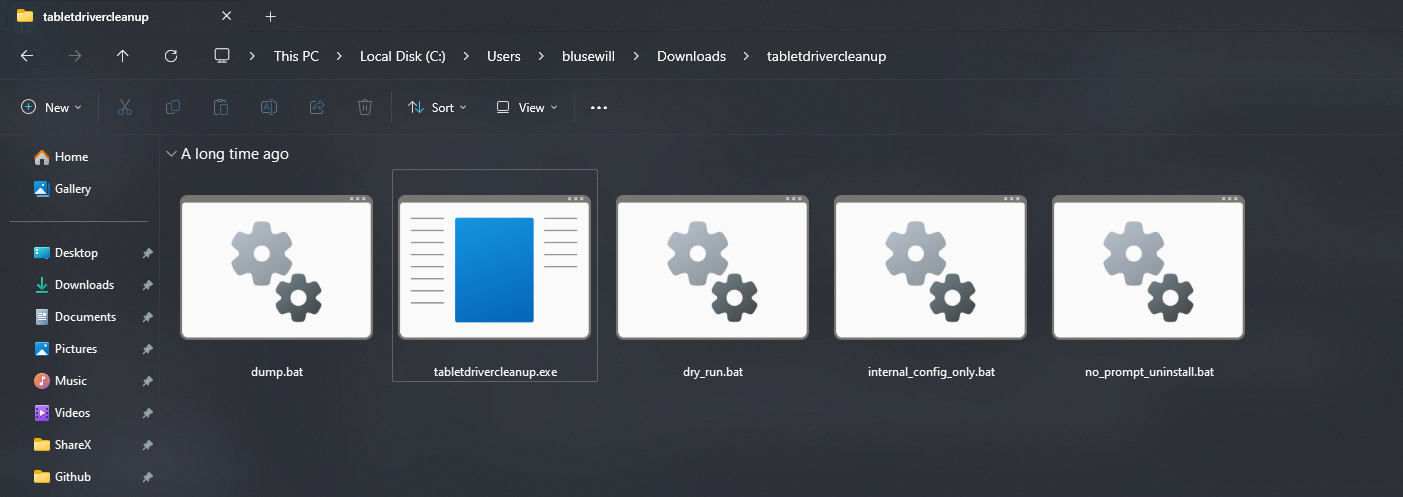Click the Cut scissors icon
1403x497 pixels.
pos(125,107)
